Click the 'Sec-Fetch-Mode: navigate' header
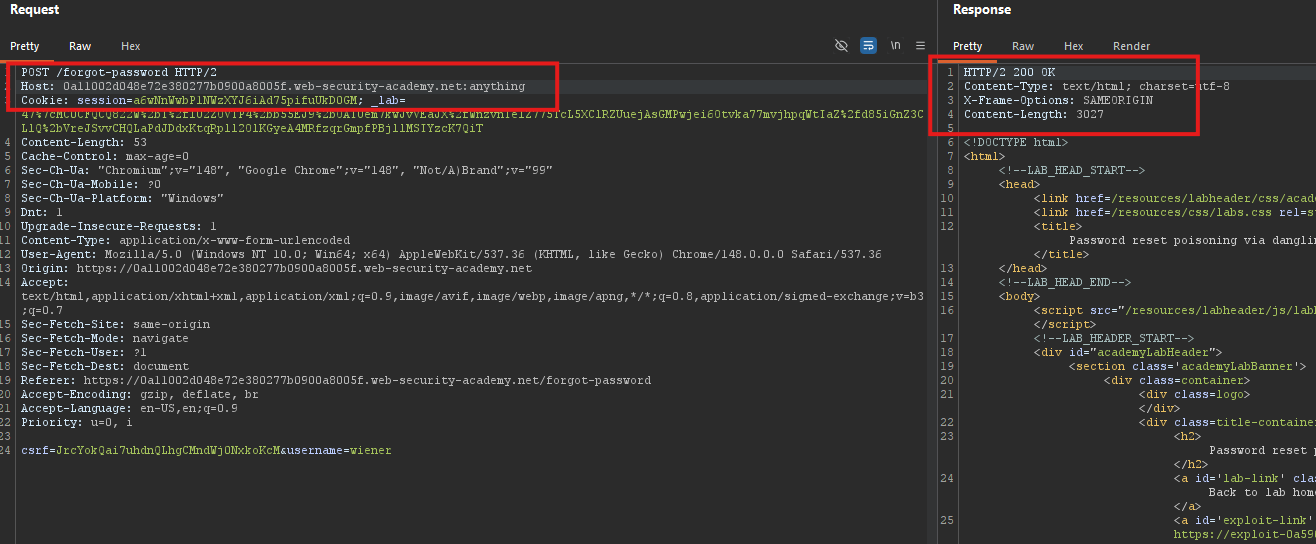1316x544 pixels. [x=104, y=339]
